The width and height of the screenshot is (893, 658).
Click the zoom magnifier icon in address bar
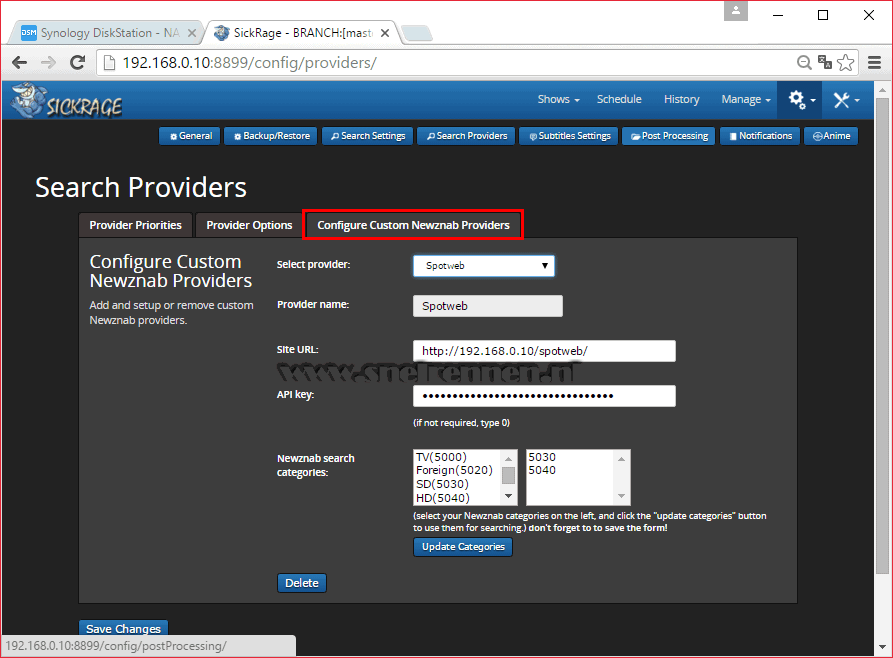(804, 62)
